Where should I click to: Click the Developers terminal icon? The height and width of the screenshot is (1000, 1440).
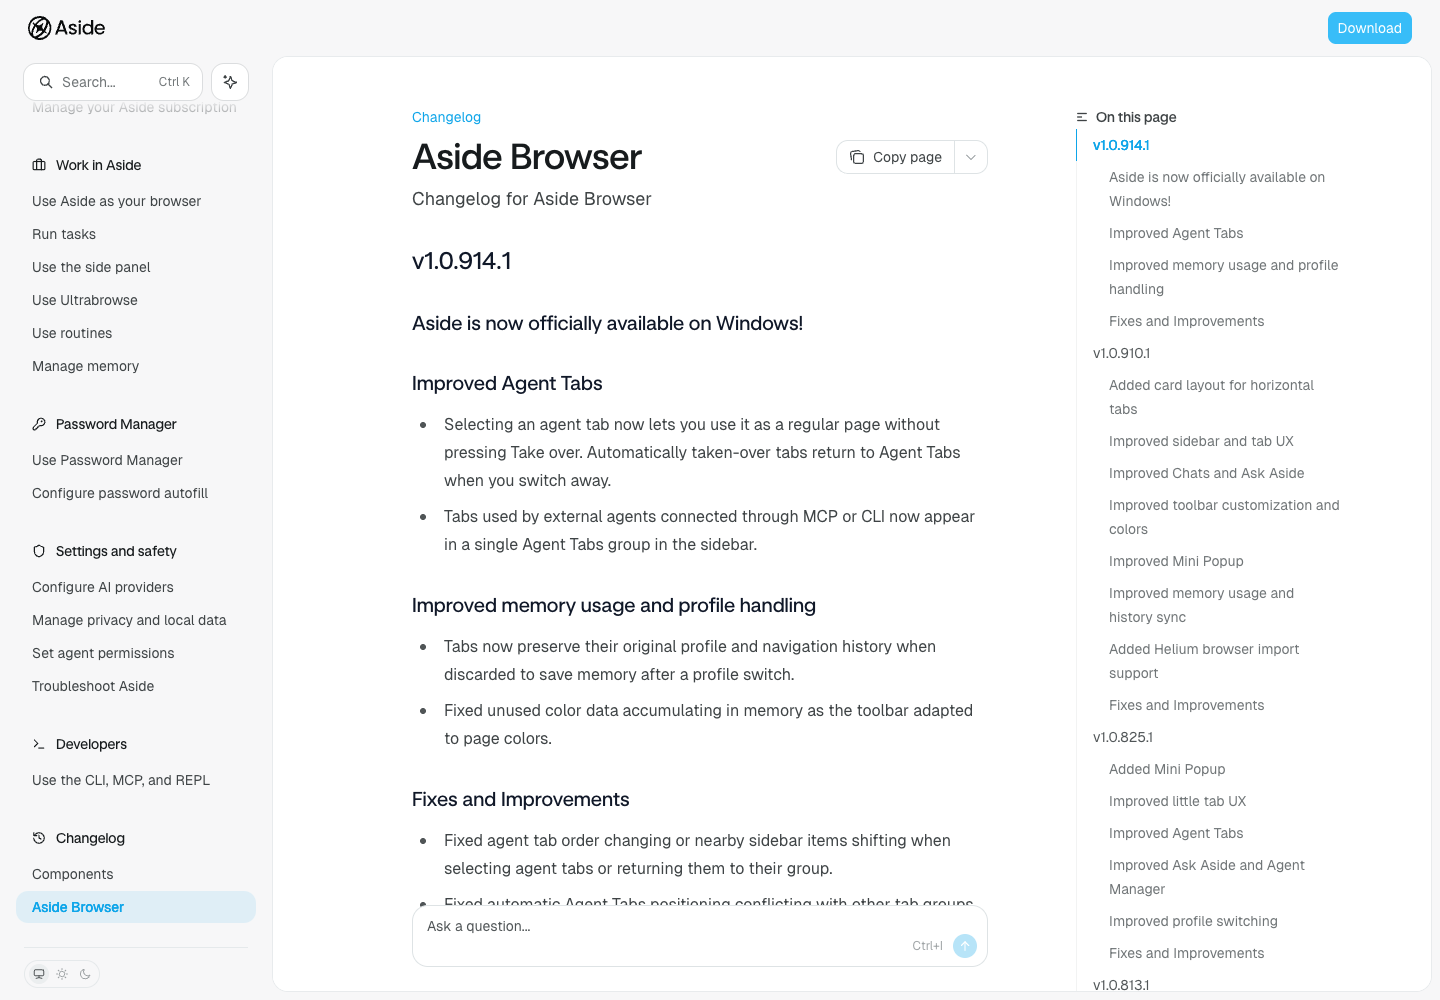coord(39,744)
